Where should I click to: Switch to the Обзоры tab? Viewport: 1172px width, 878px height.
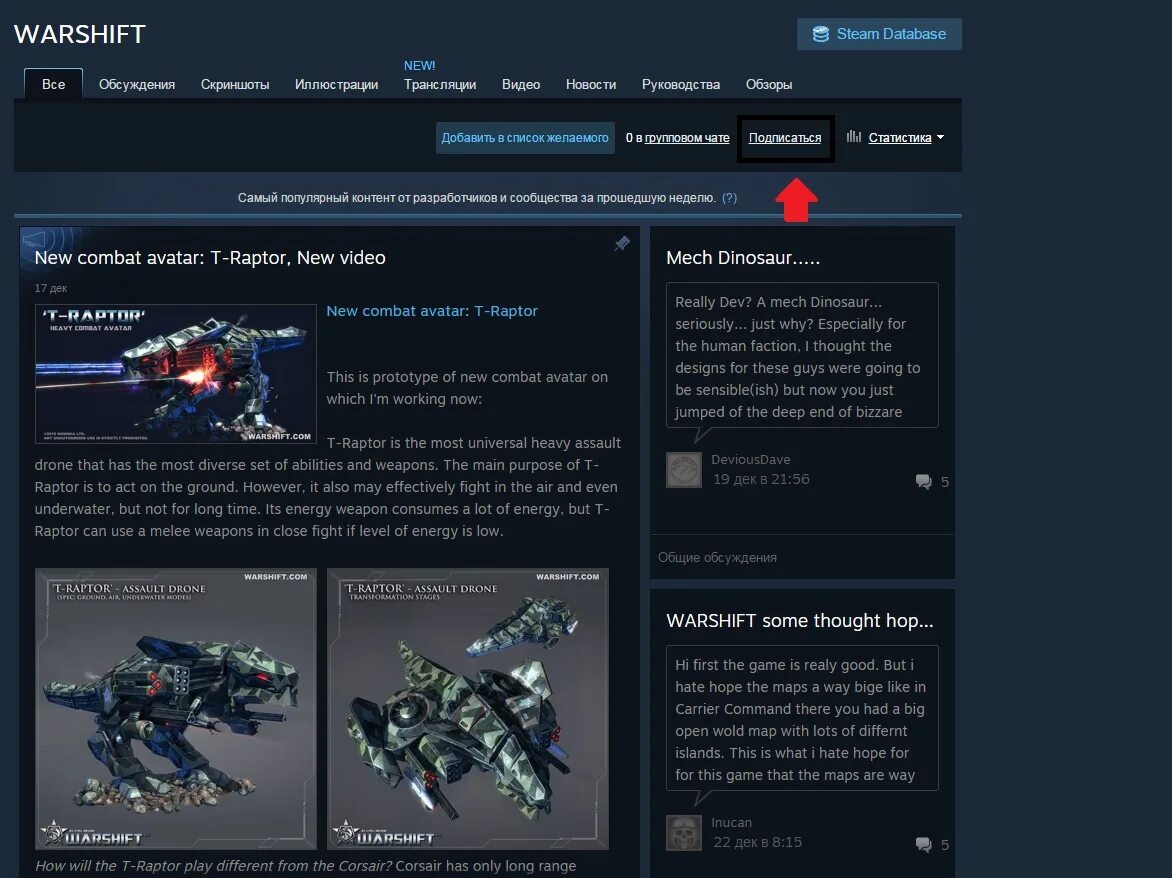pyautogui.click(x=769, y=84)
